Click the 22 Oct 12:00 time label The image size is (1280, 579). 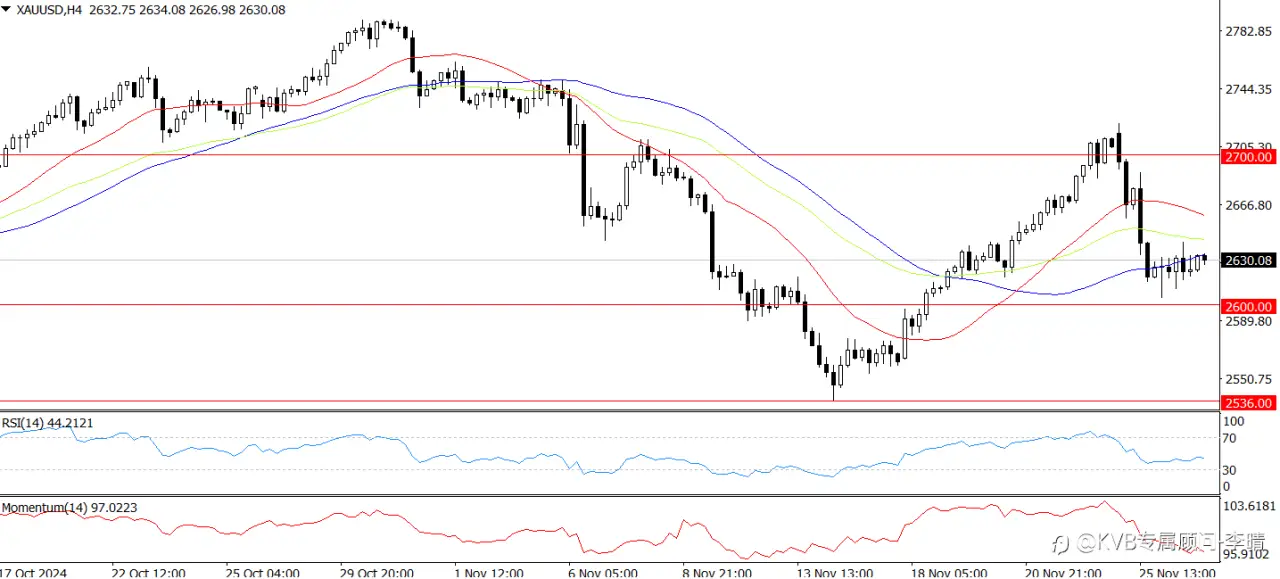click(x=148, y=572)
